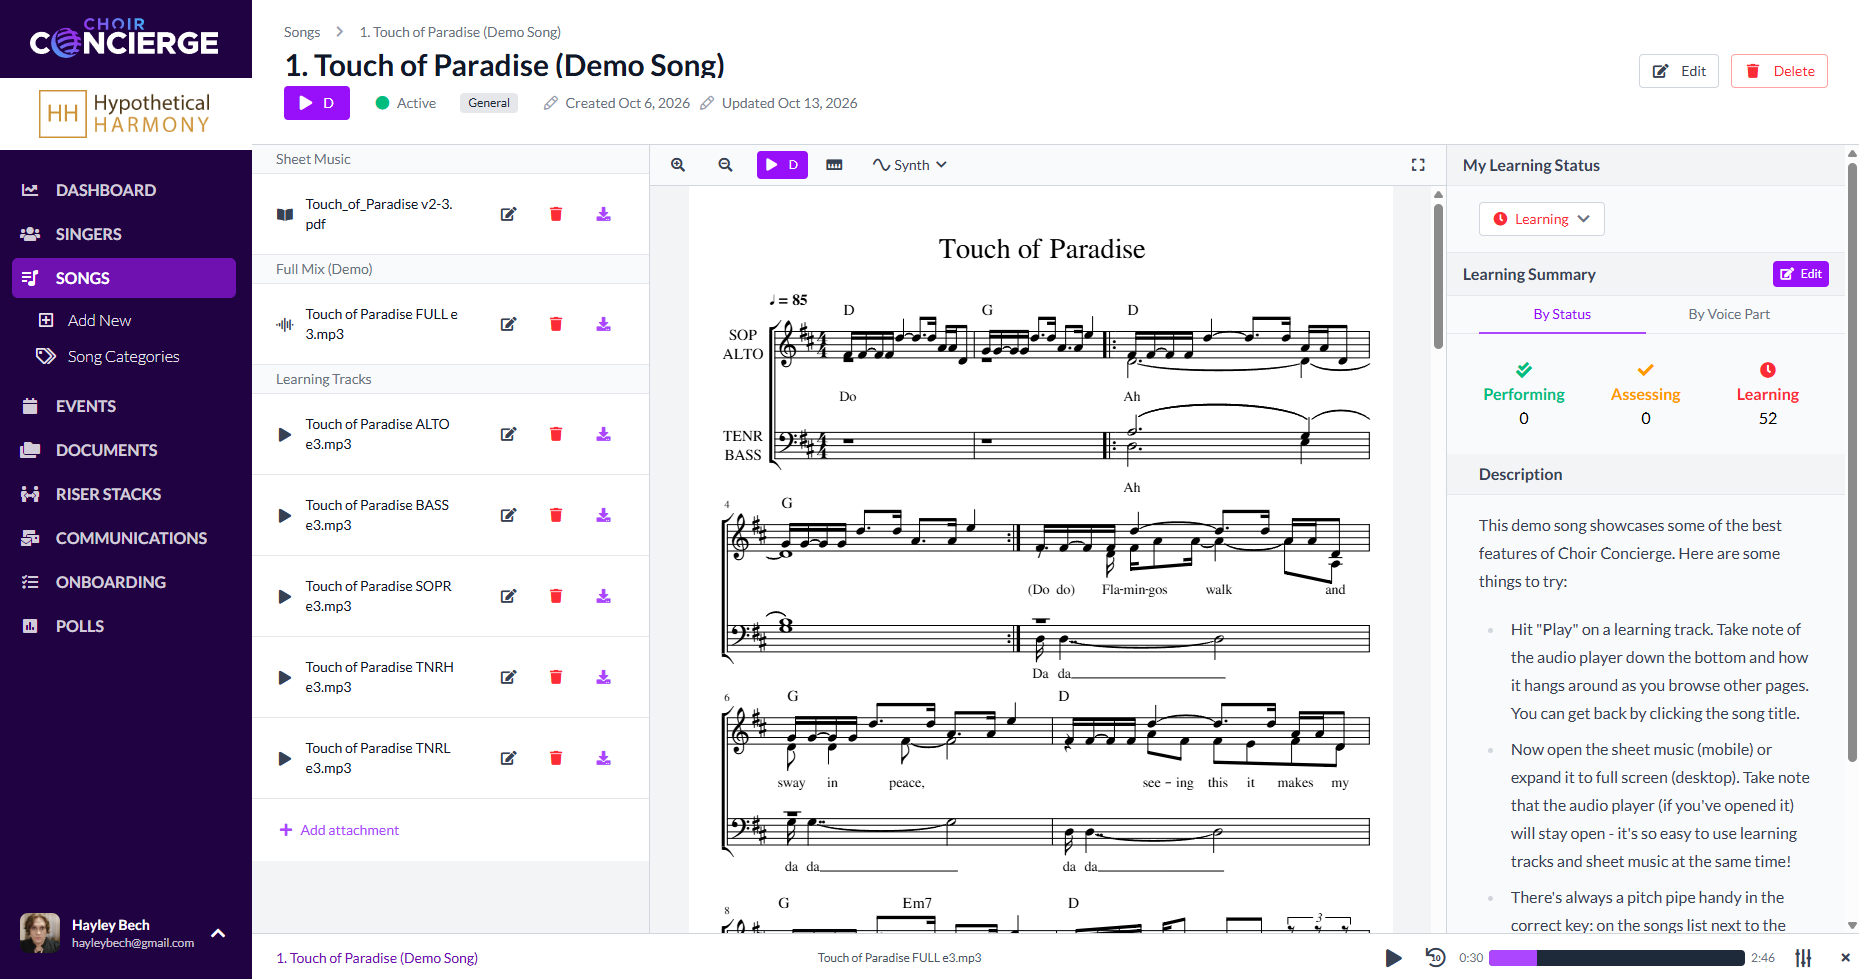Viewport: 1859px width, 979px height.
Task: Delete the Touch_of_Paradise v2-3.pdf attachment
Action: click(x=556, y=214)
